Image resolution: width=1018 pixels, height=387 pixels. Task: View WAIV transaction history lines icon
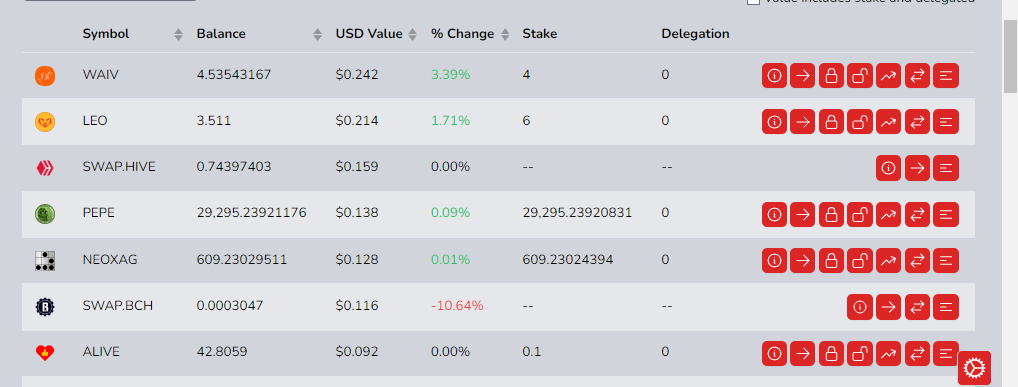coord(946,75)
